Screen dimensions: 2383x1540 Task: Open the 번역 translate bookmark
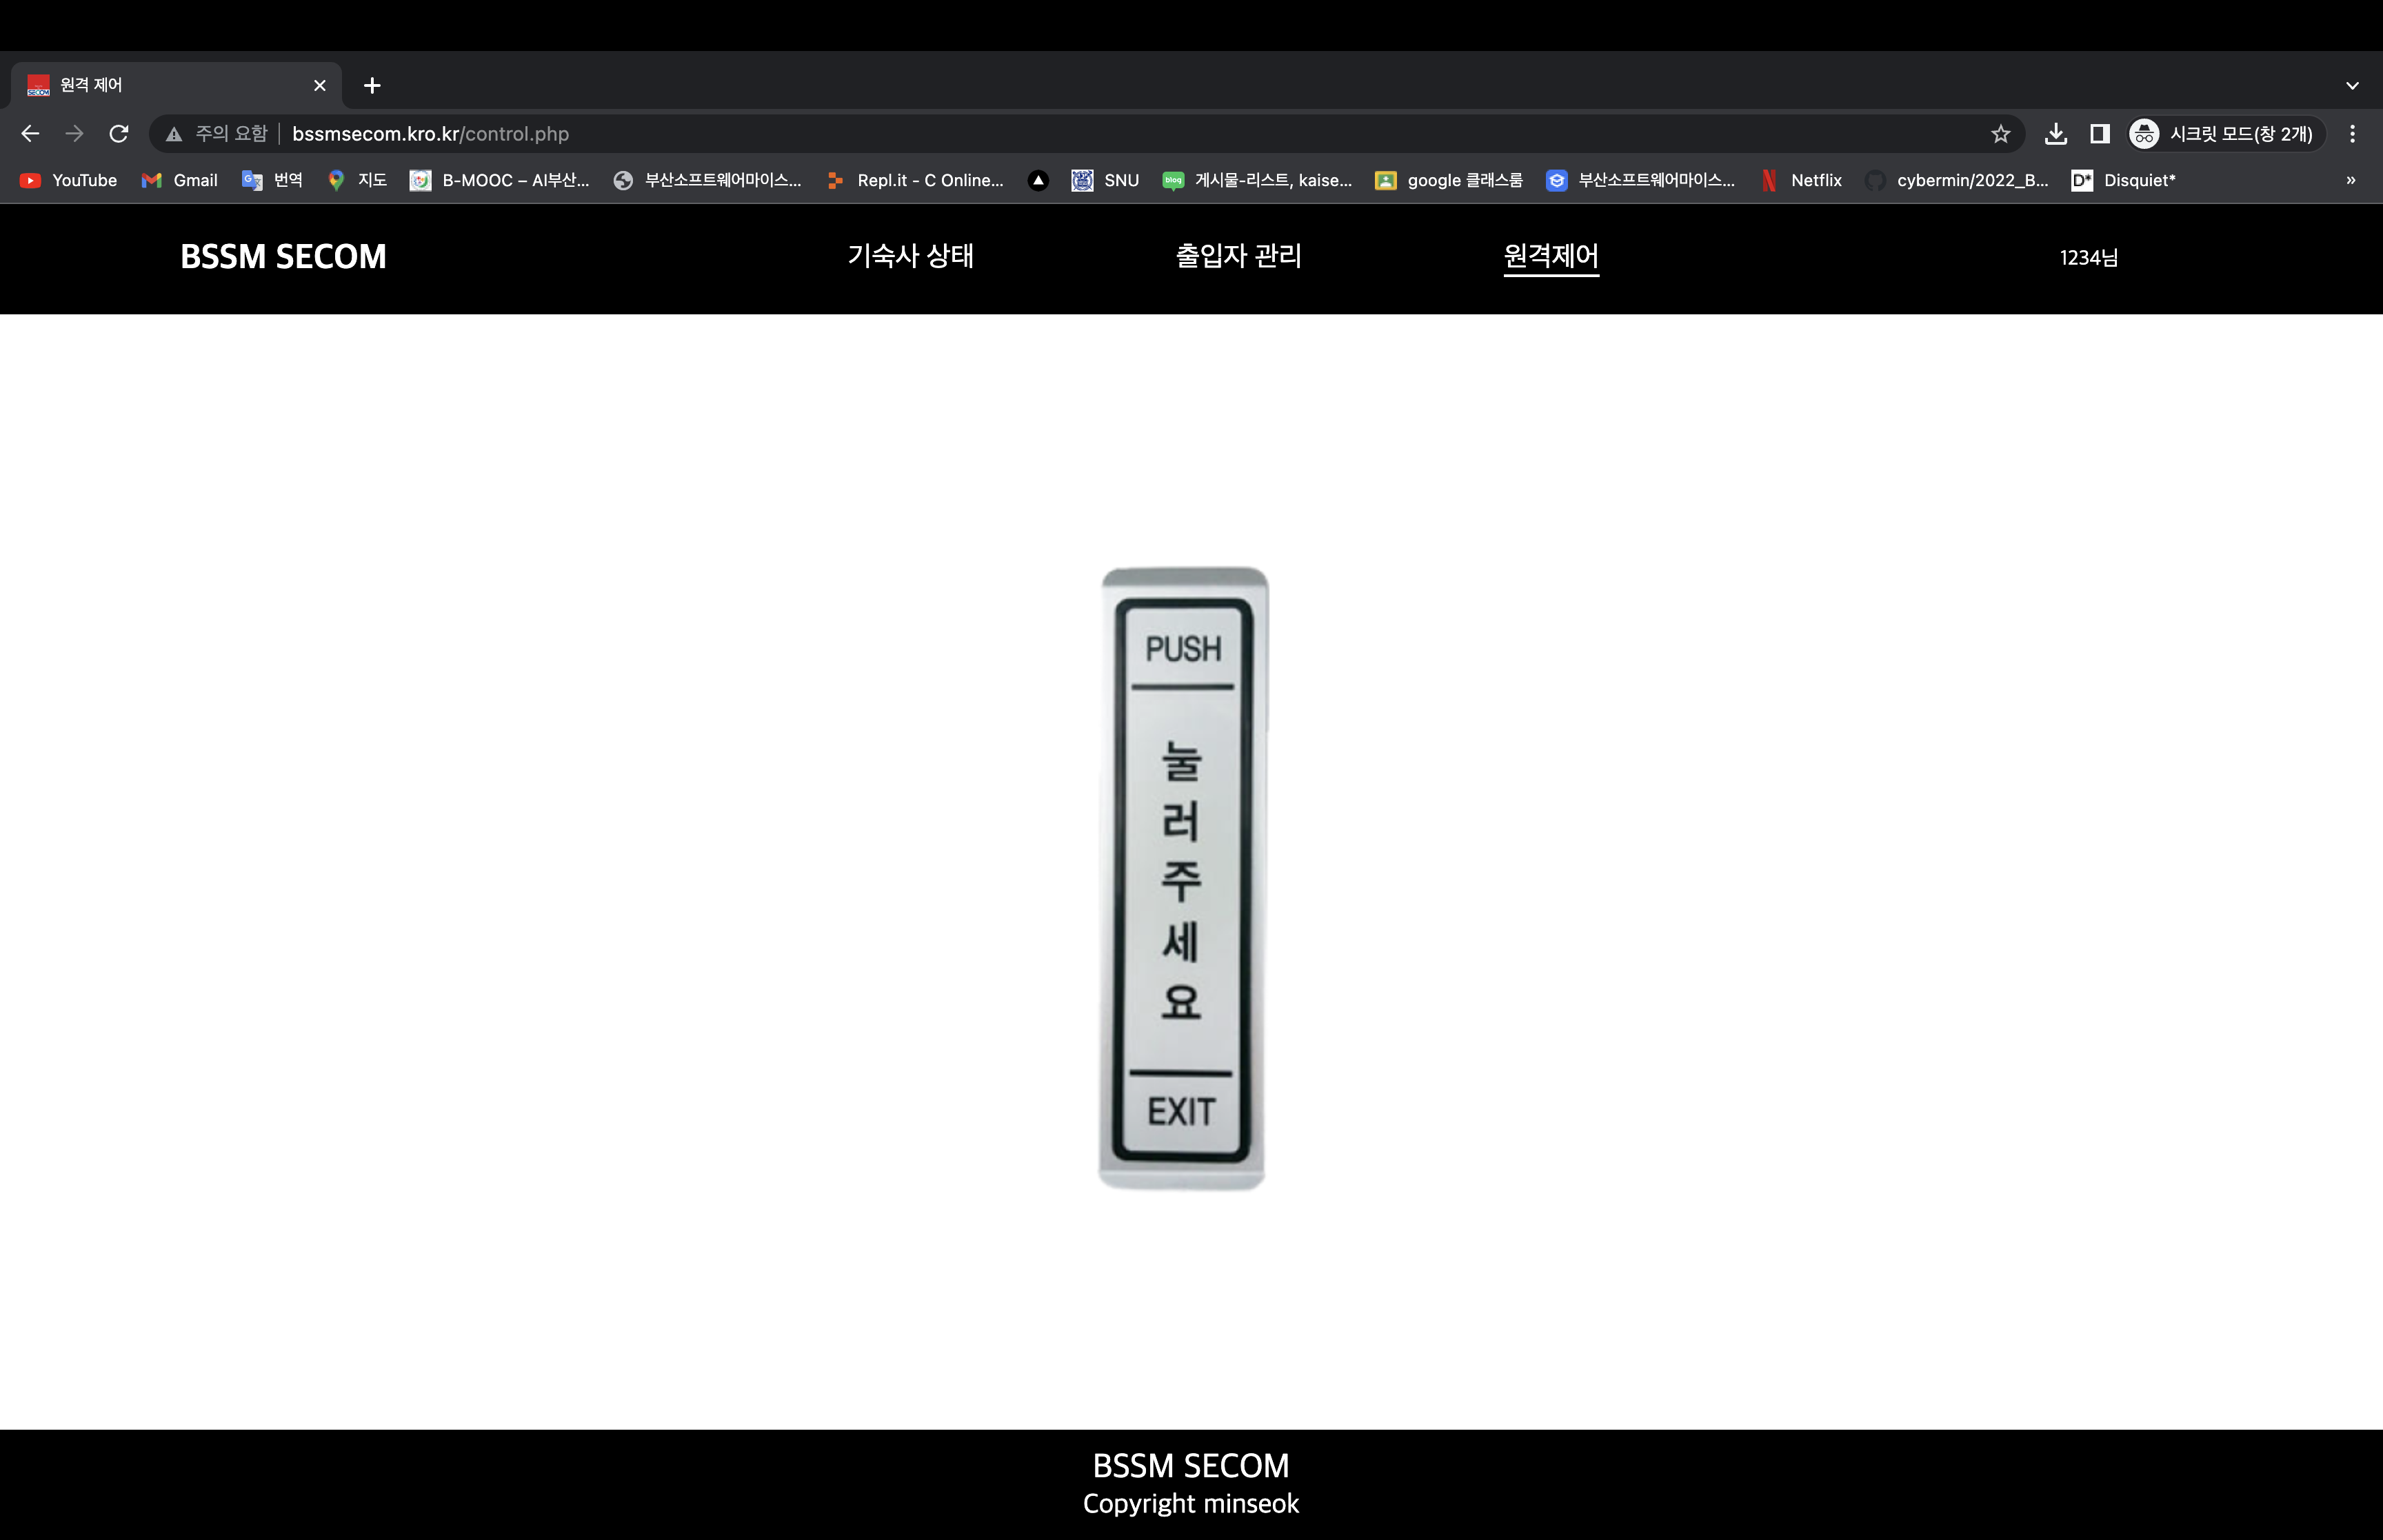pos(272,181)
